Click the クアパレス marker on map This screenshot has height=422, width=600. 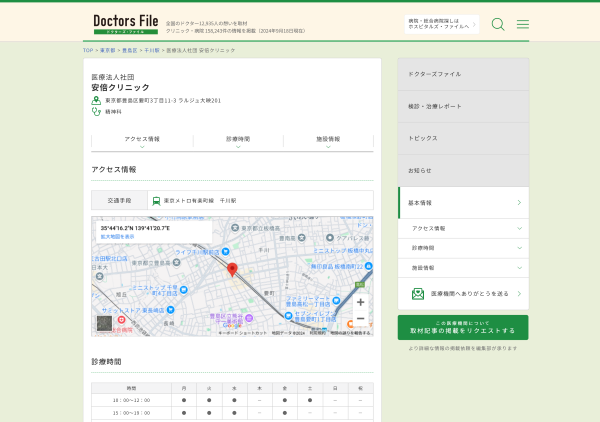[x=330, y=238]
